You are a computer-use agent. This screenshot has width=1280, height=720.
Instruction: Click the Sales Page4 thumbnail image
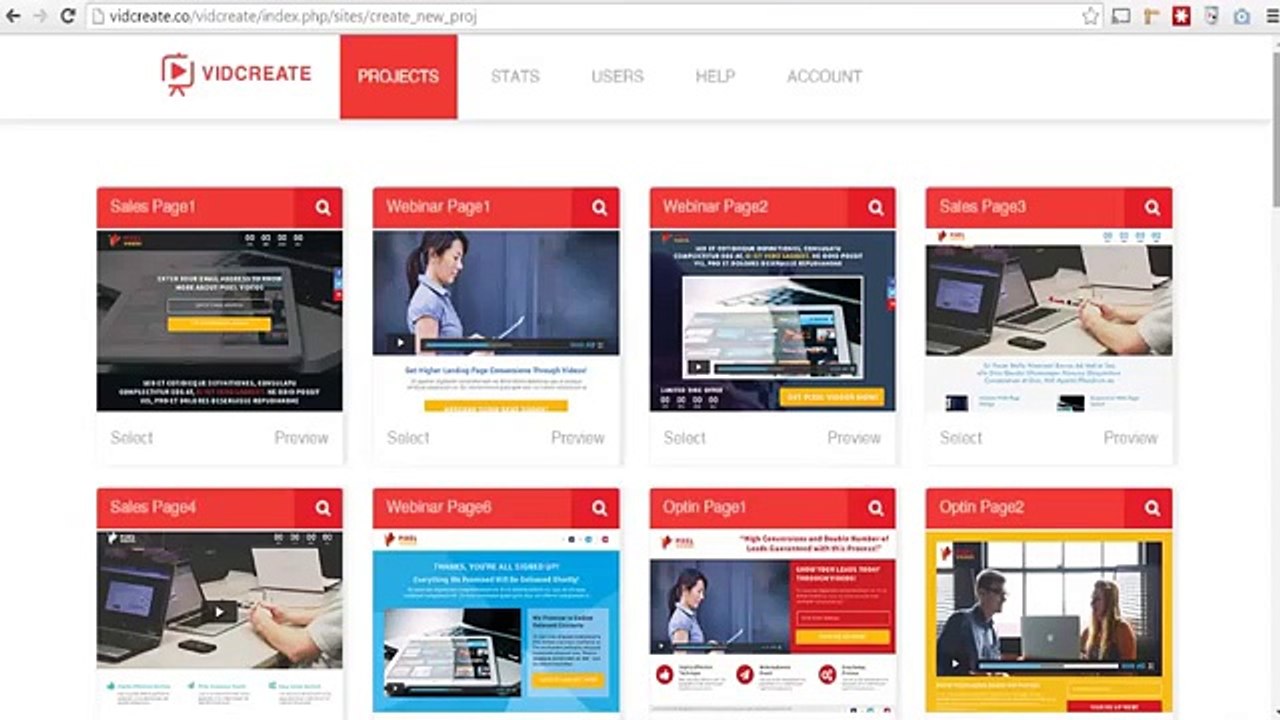click(220, 621)
